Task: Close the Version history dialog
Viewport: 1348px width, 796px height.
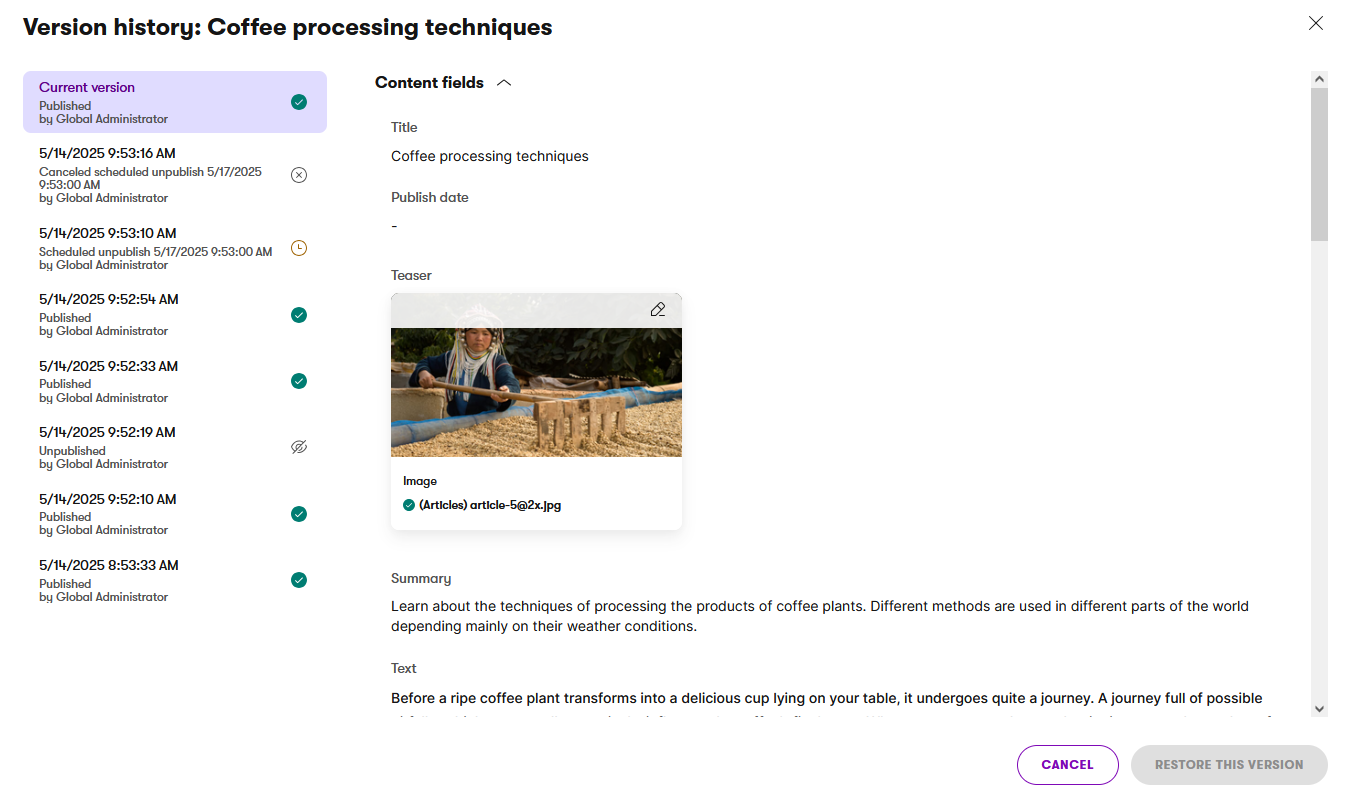Action: [x=1316, y=23]
